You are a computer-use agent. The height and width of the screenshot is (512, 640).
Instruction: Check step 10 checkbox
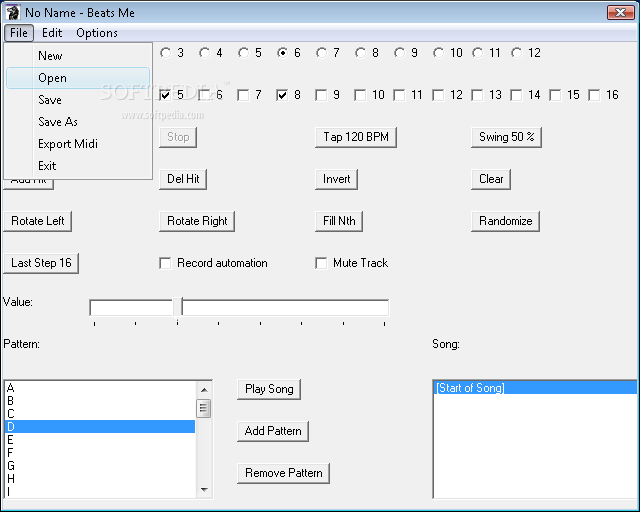coord(360,96)
